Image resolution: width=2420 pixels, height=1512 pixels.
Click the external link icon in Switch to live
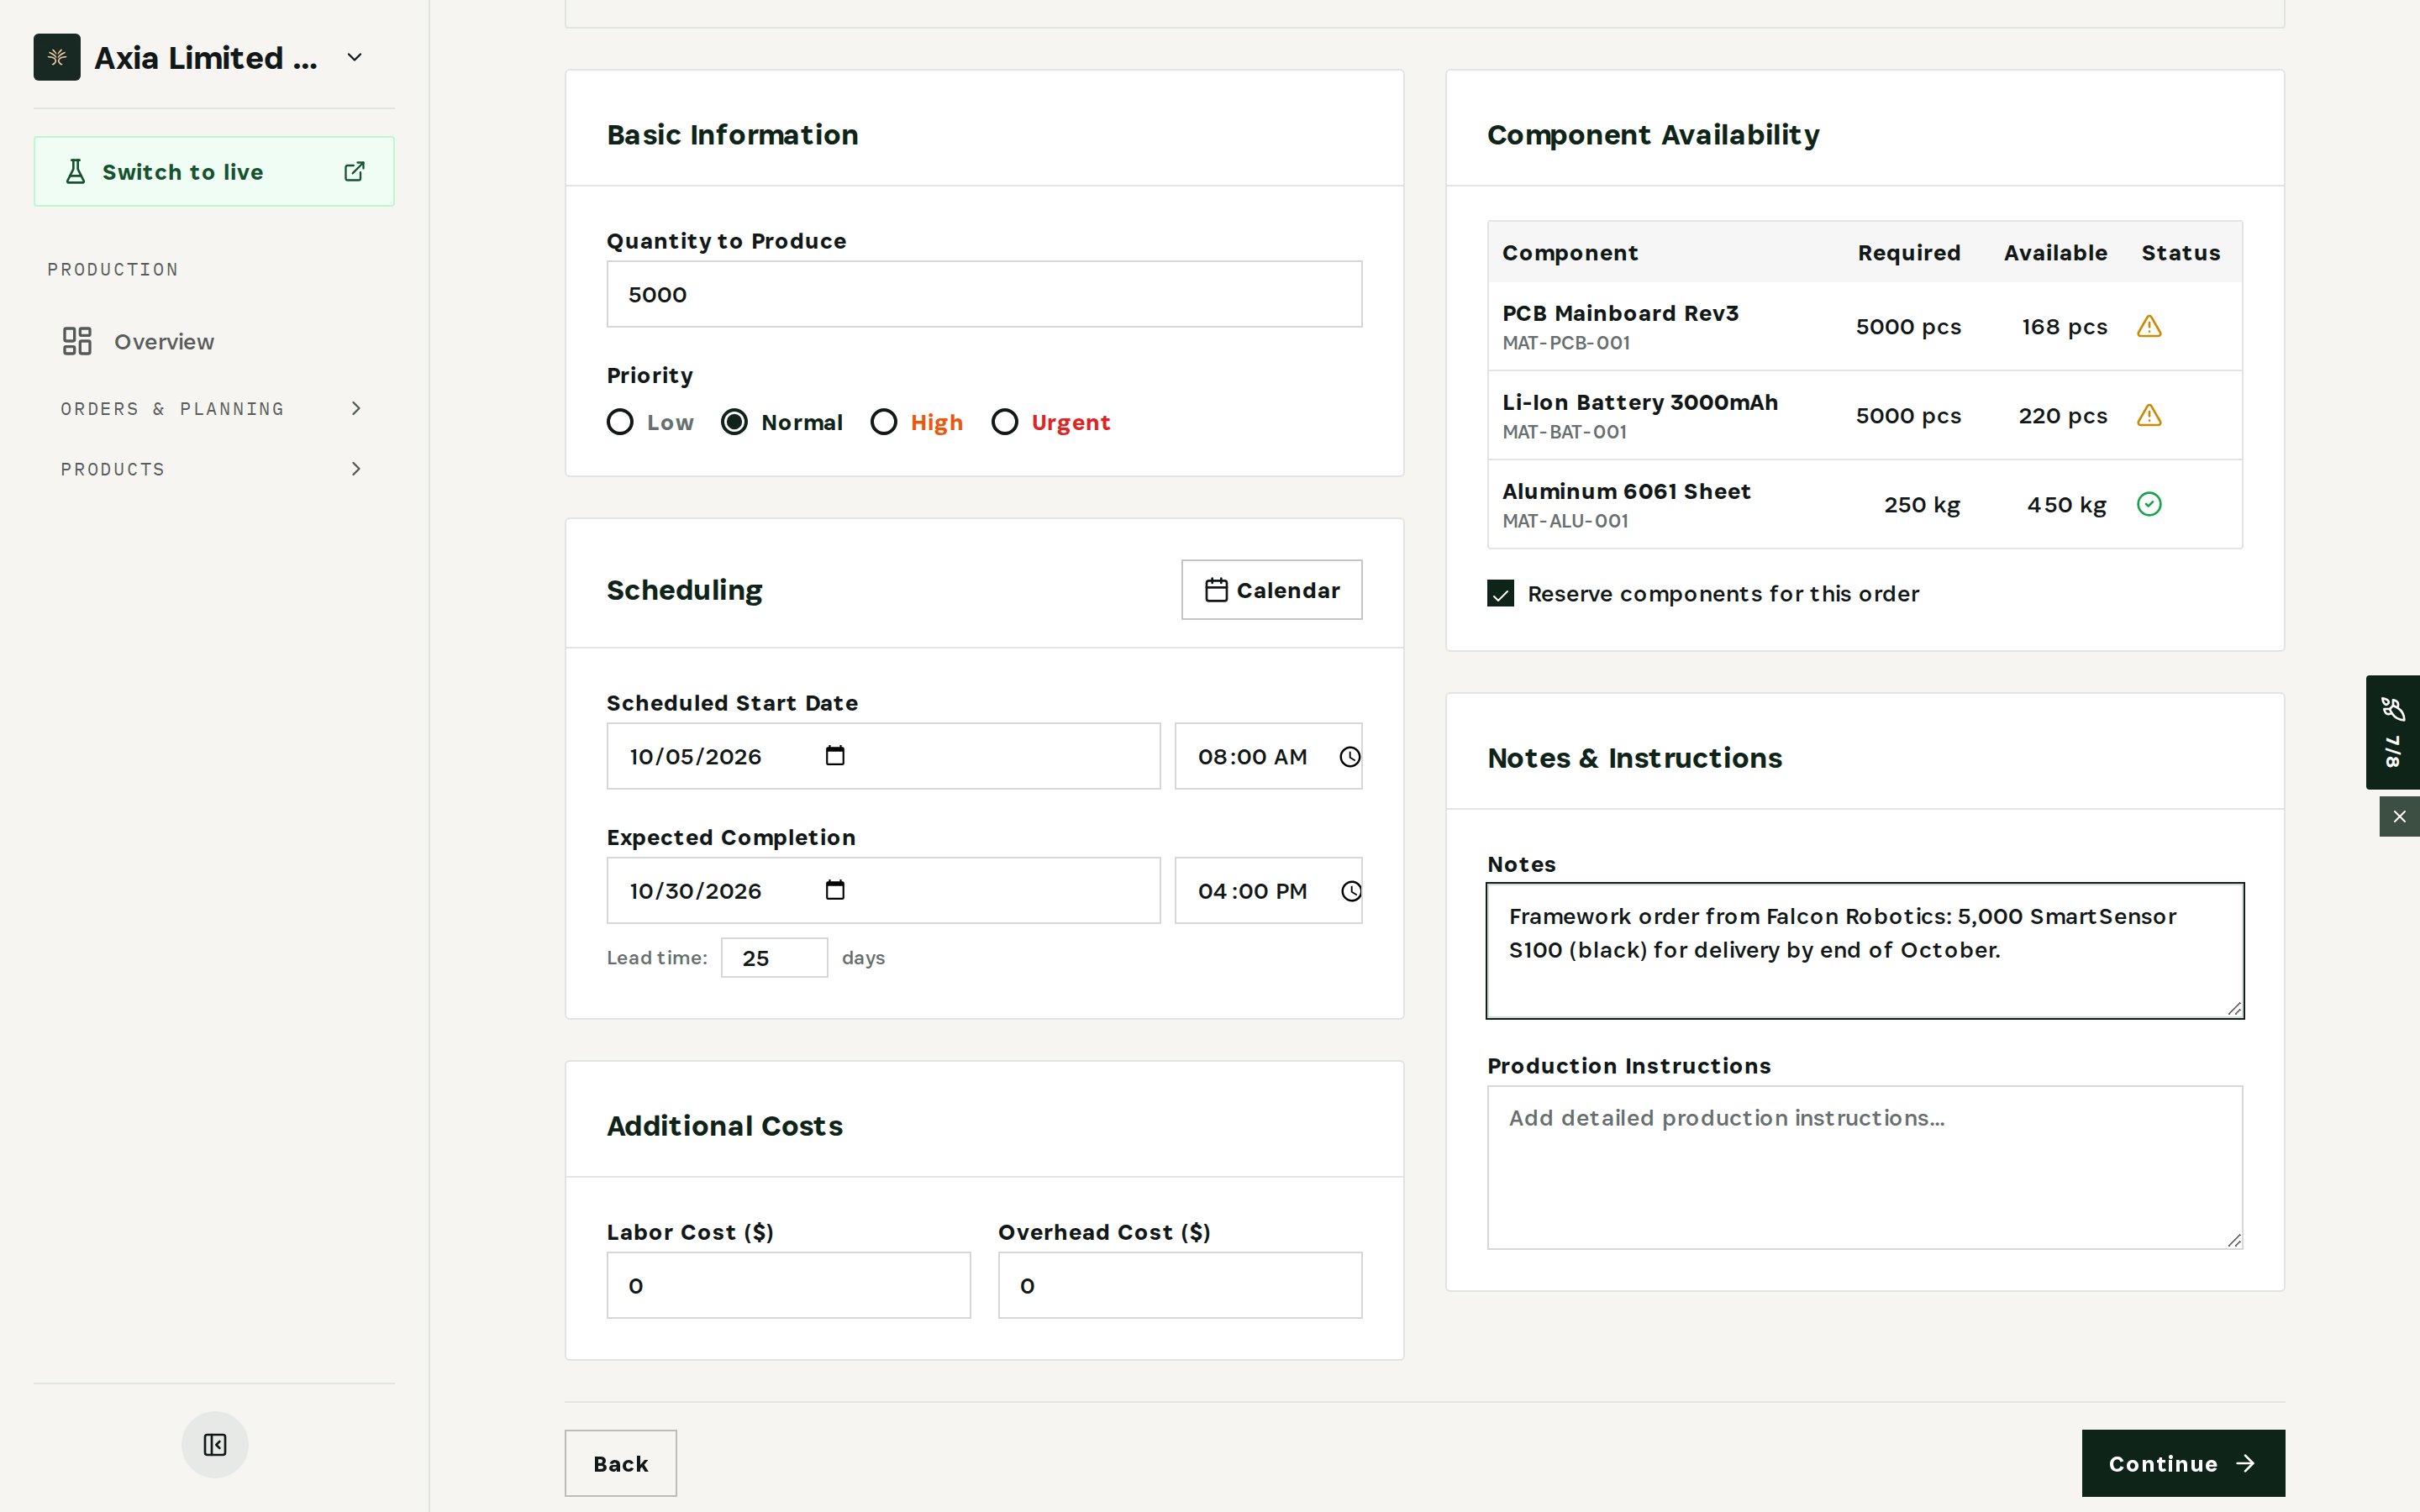coord(354,171)
